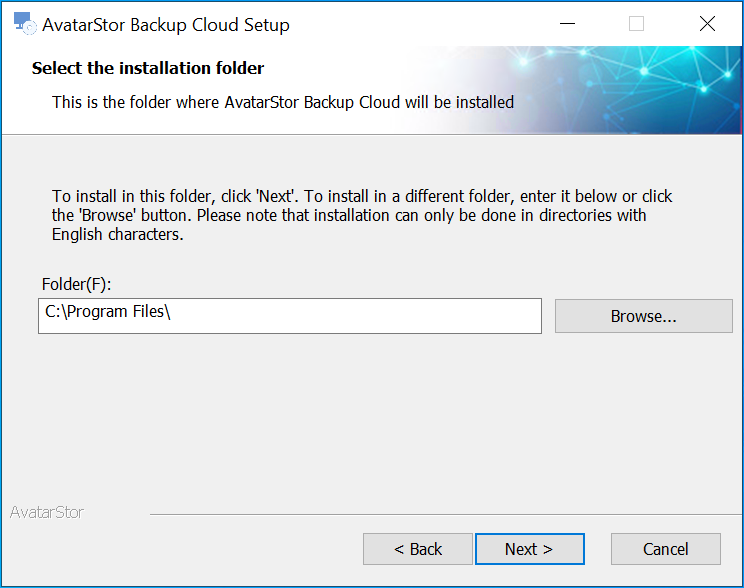Click the instruction paragraph about English characters
The height and width of the screenshot is (588, 744).
(362, 215)
